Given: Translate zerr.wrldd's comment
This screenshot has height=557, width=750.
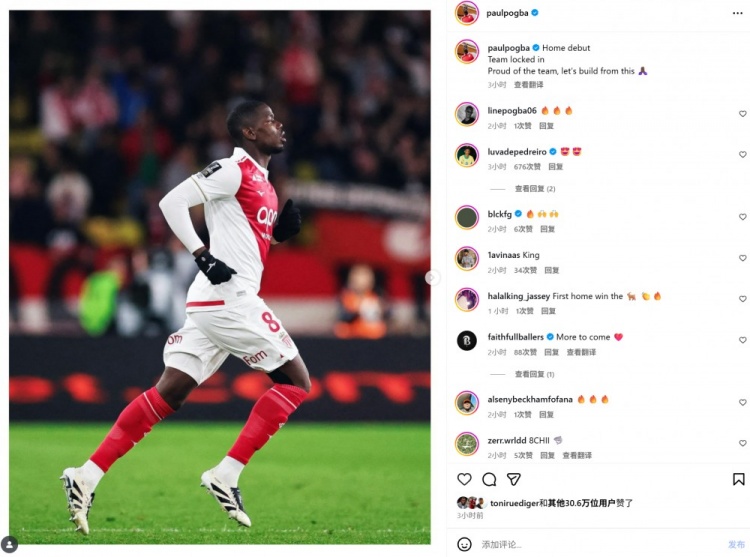Looking at the screenshot, I should tap(577, 455).
